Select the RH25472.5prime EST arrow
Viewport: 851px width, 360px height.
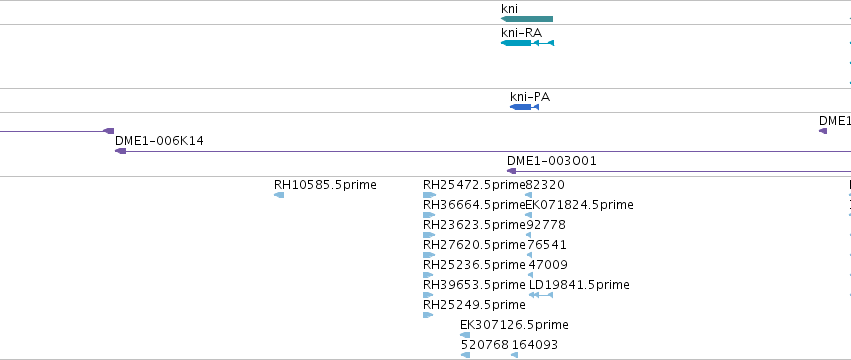(x=429, y=195)
